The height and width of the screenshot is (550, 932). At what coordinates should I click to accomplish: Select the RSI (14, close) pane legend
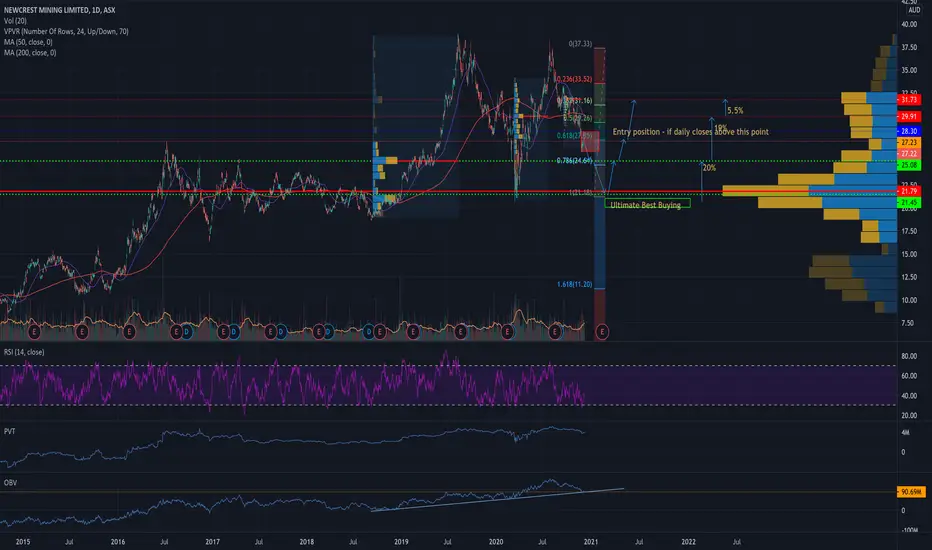pos(24,352)
